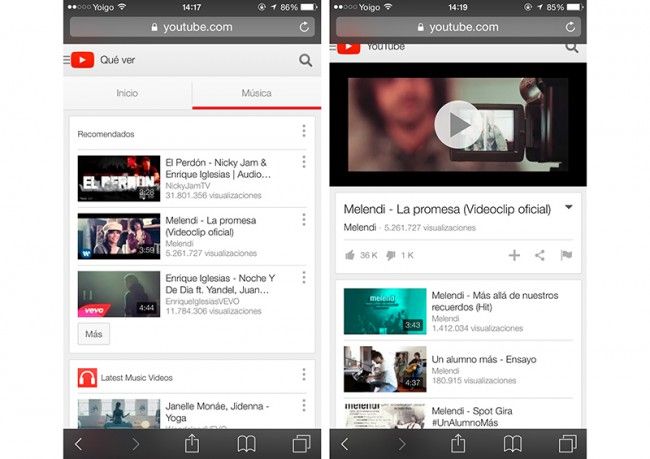Tap left phone youtube.com address field
This screenshot has width=650, height=459.
pos(192,27)
